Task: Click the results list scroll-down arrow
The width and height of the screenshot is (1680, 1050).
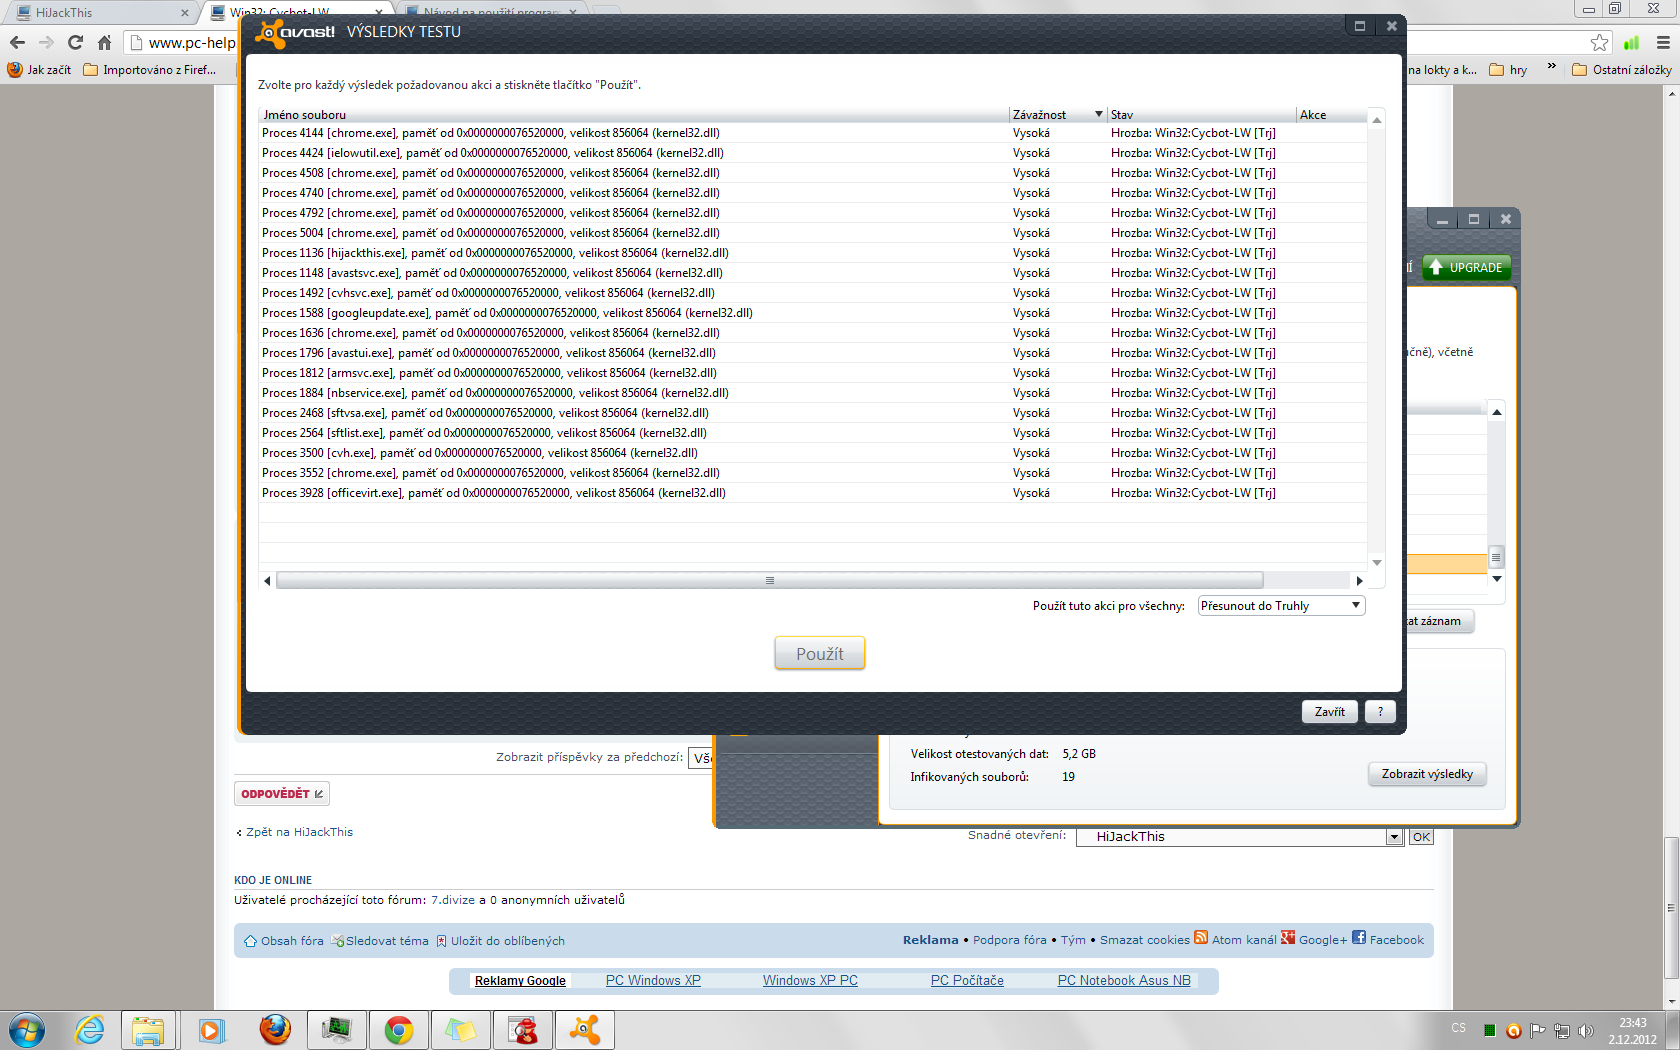Action: (1377, 562)
